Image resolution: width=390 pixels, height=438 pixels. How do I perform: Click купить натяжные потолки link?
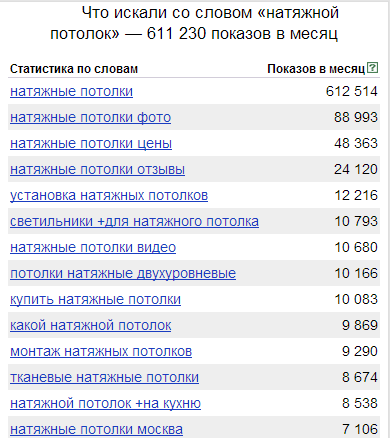point(95,299)
